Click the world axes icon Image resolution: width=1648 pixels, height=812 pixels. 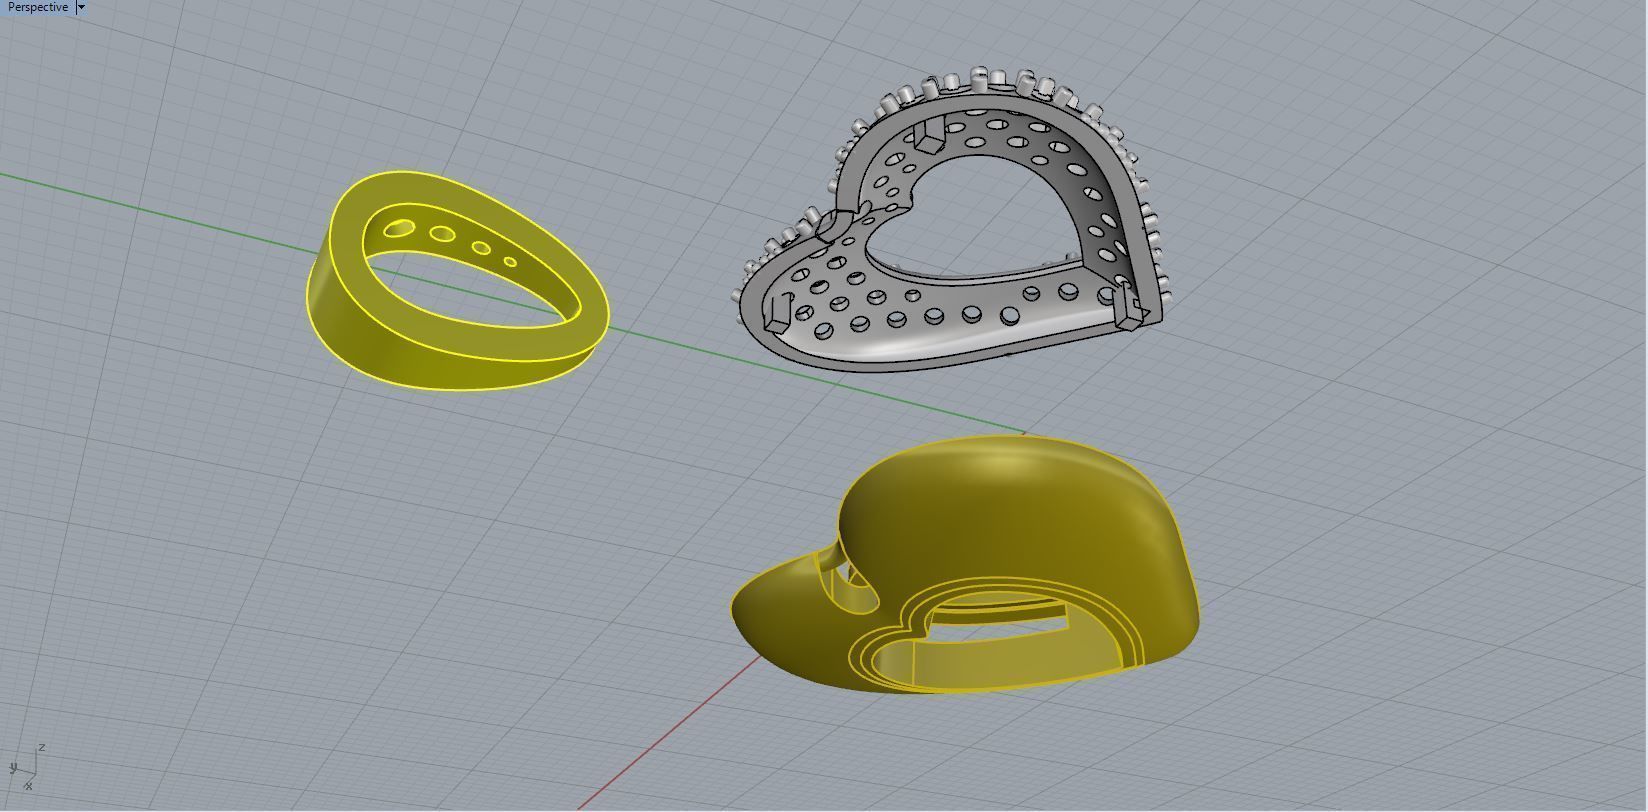click(26, 768)
